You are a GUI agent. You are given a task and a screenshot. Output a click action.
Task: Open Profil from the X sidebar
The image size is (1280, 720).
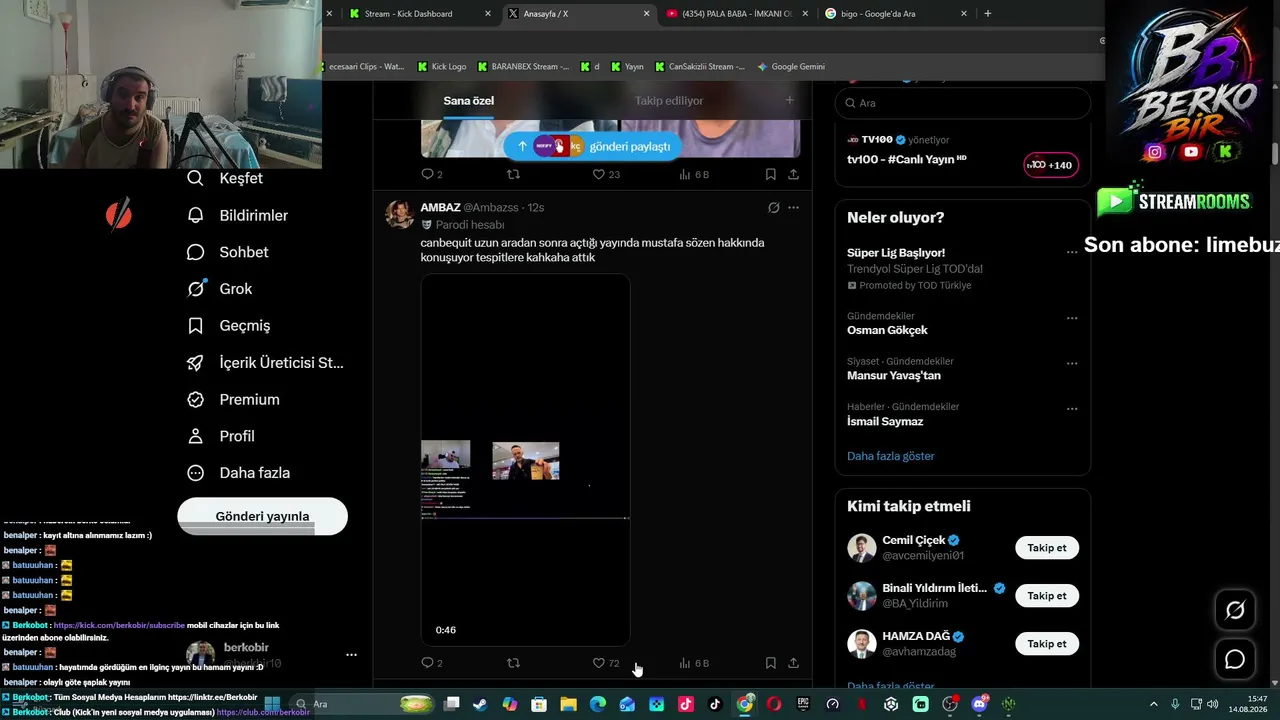(221, 436)
